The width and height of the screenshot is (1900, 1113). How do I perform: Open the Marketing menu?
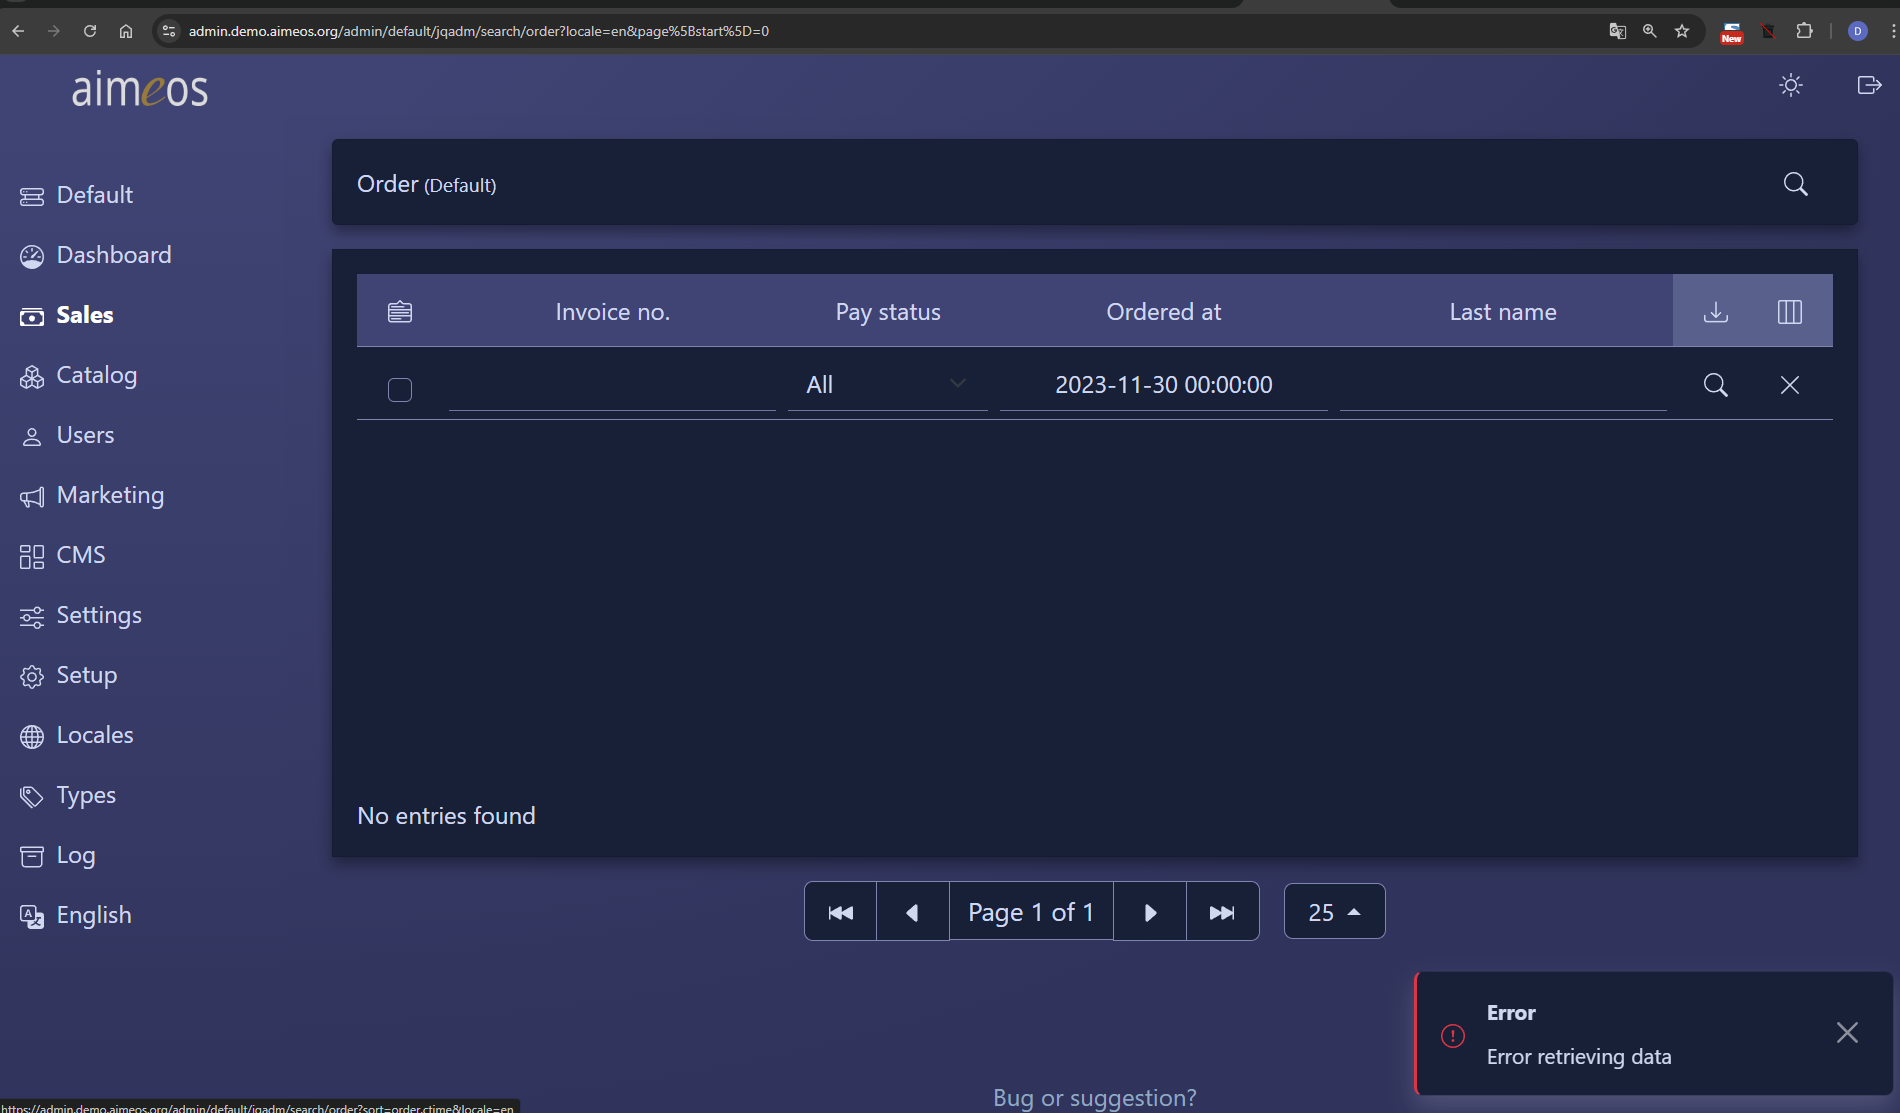pos(91,495)
